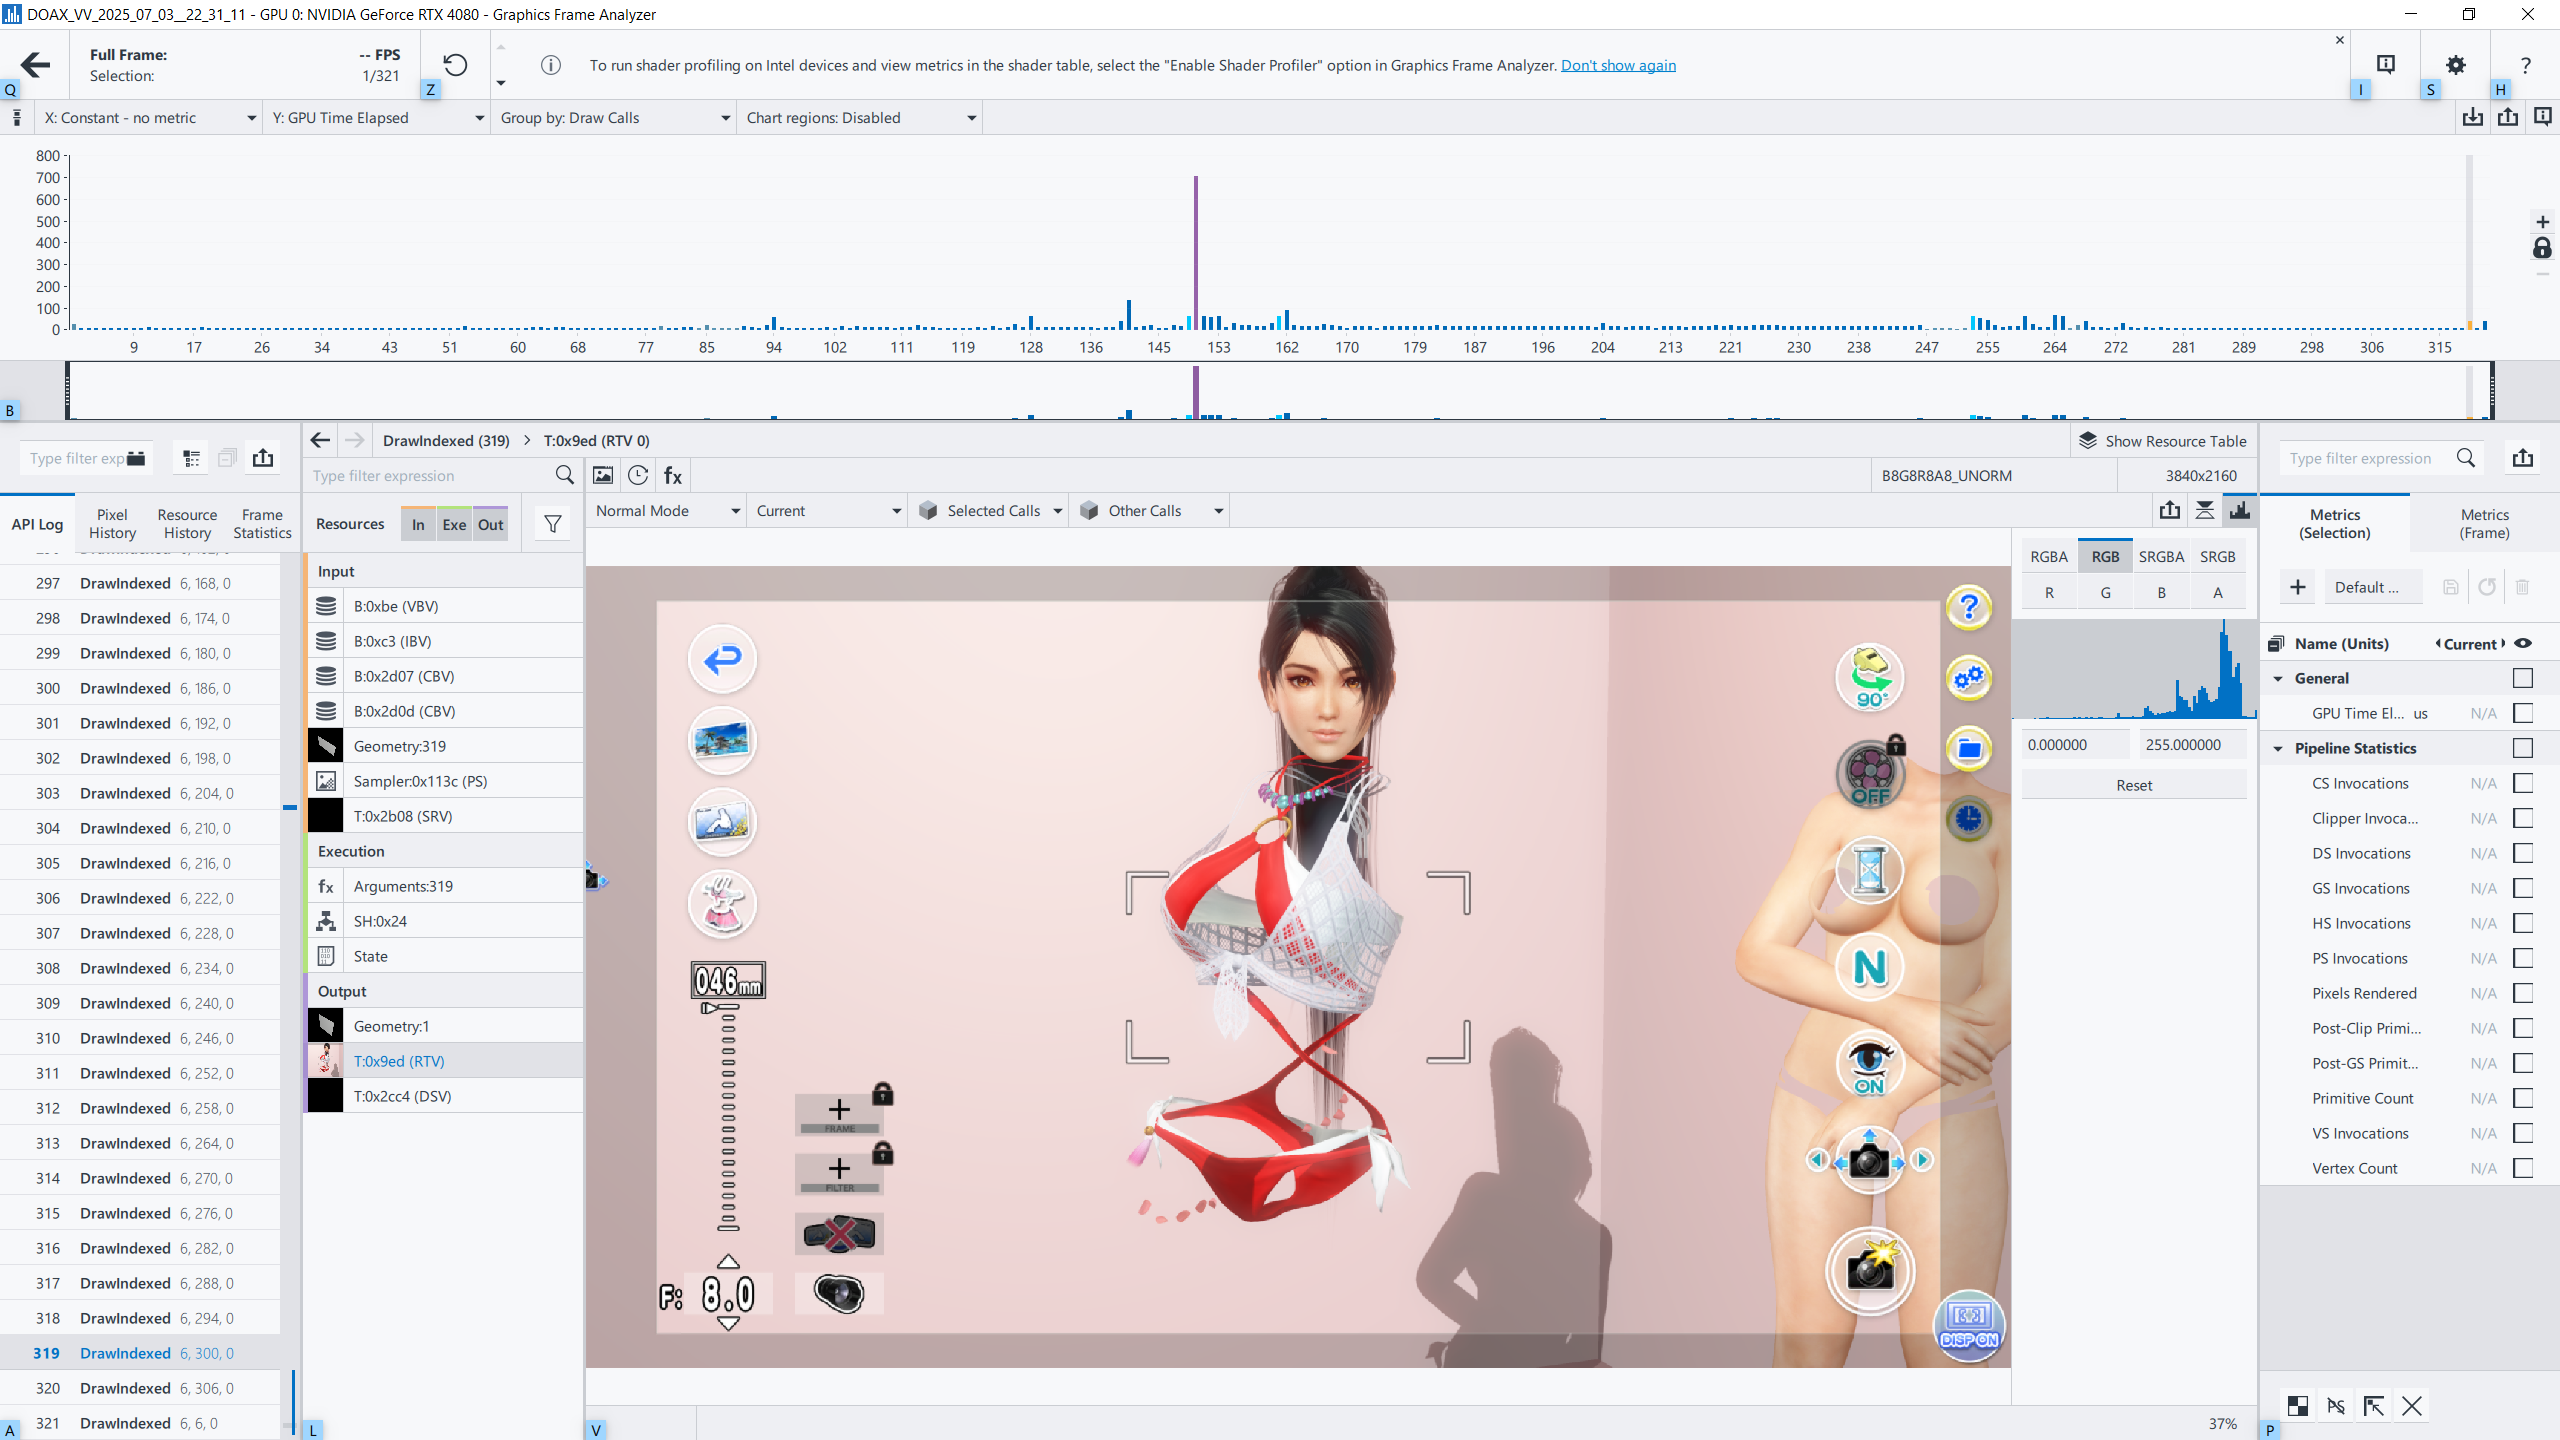Toggle the Out resources filter
2560x1440 pixels.
tap(490, 524)
